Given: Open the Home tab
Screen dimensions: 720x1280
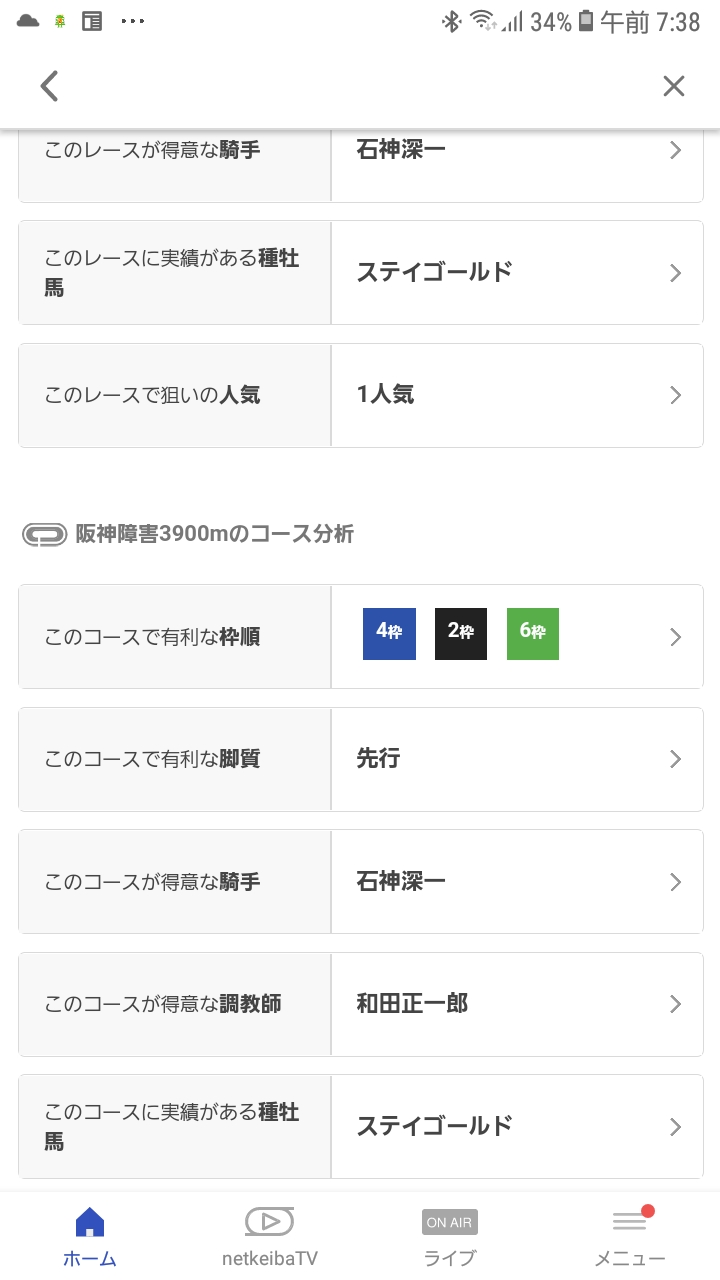Looking at the screenshot, I should [x=90, y=1236].
